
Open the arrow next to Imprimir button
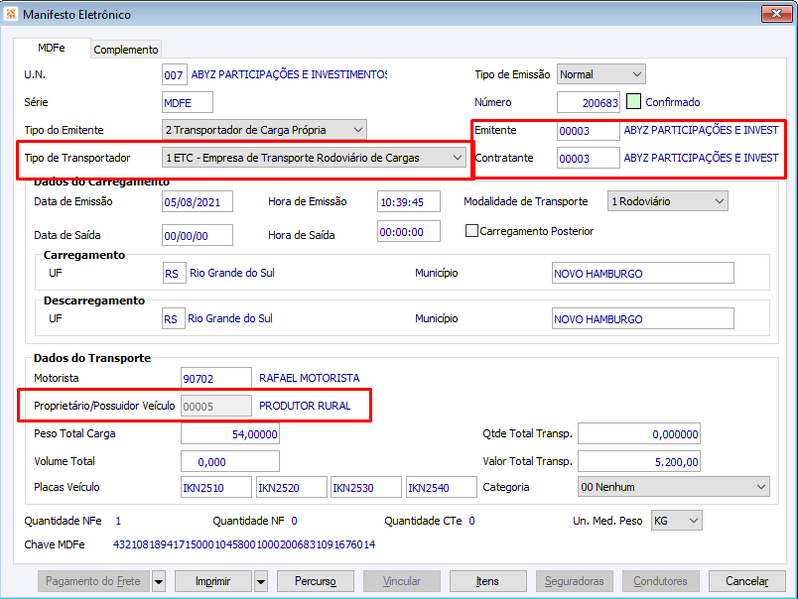click(x=261, y=581)
